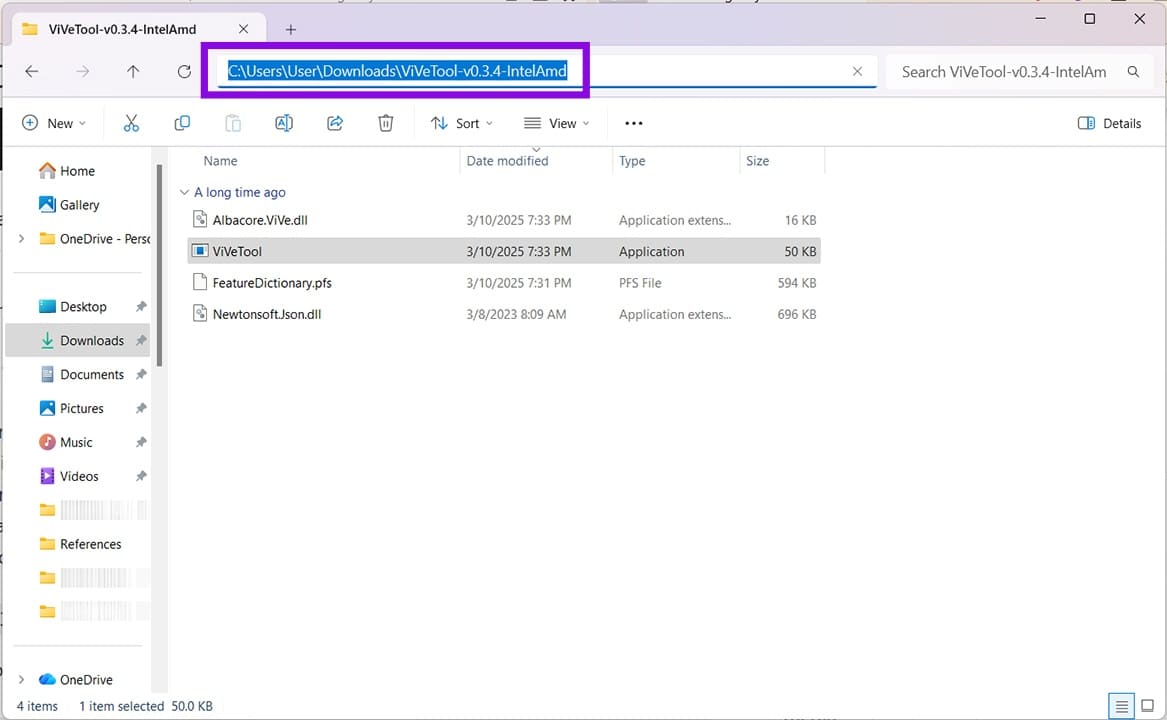
Task: Click the Paste clipboard icon
Action: click(233, 124)
